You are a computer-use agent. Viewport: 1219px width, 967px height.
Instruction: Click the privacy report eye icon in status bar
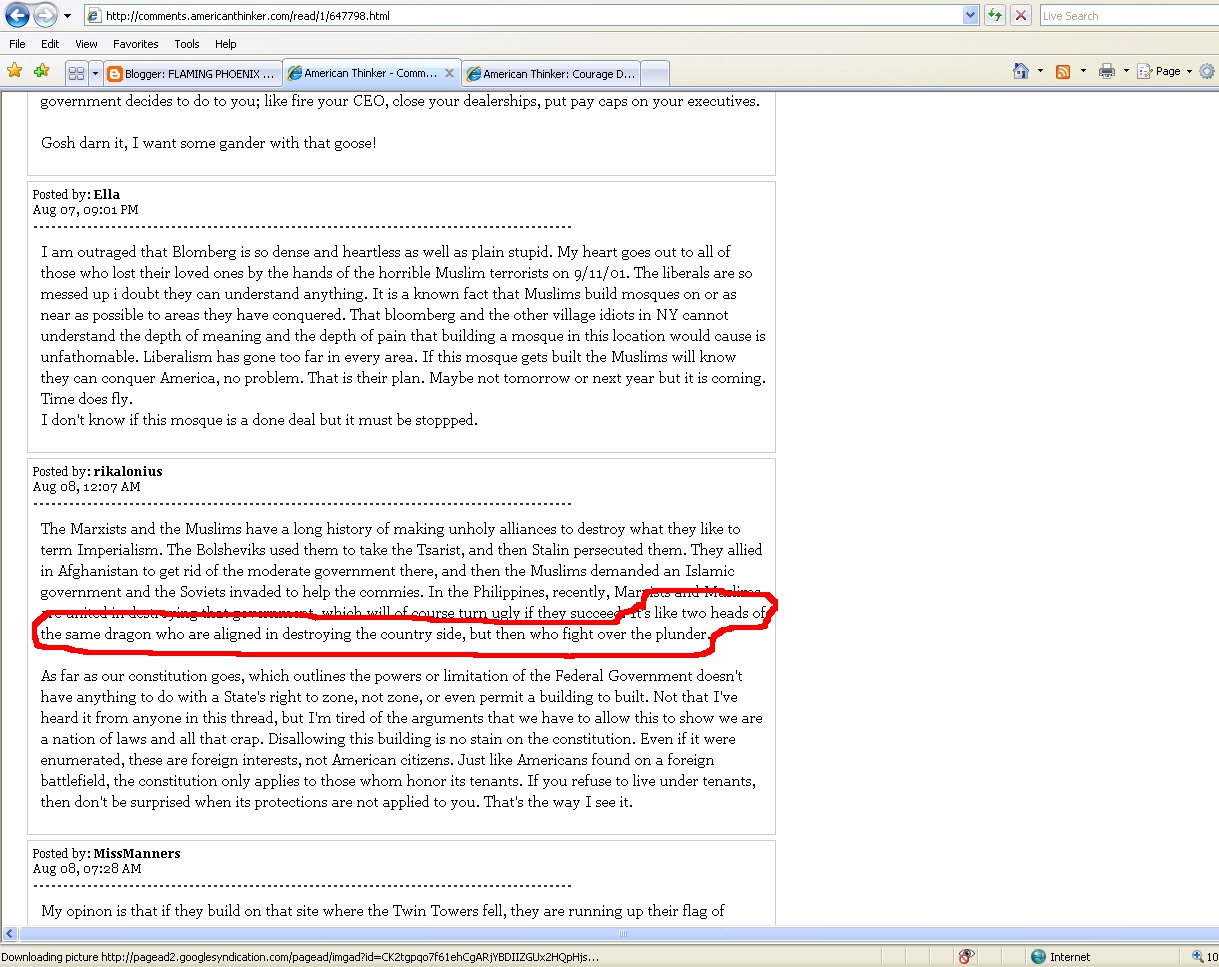966,956
